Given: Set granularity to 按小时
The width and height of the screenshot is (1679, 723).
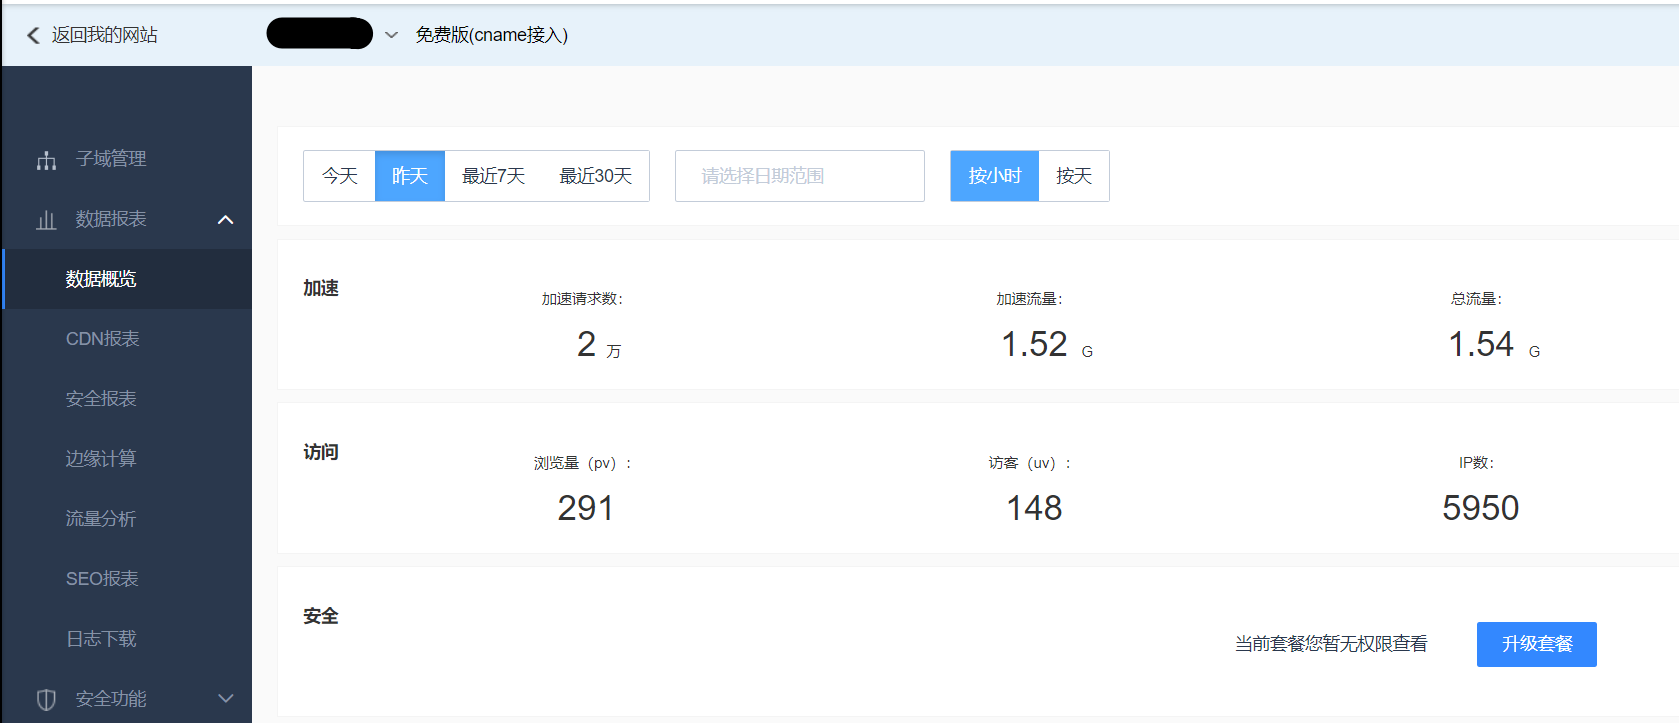Looking at the screenshot, I should click(995, 176).
